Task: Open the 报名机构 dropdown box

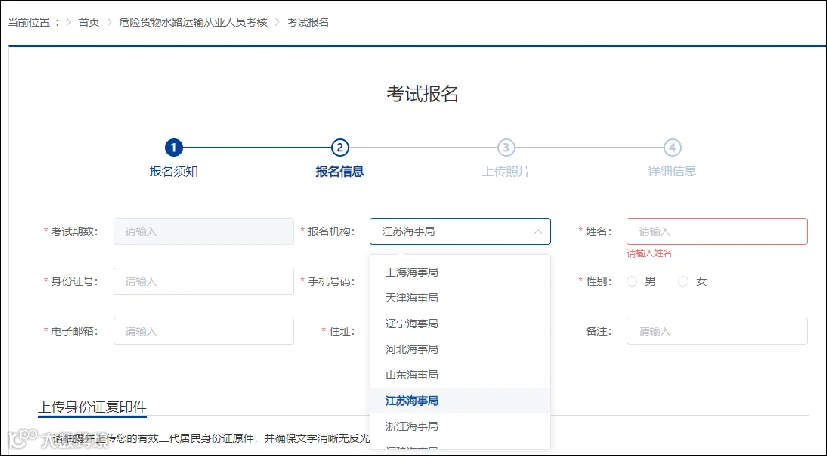Action: tap(460, 231)
